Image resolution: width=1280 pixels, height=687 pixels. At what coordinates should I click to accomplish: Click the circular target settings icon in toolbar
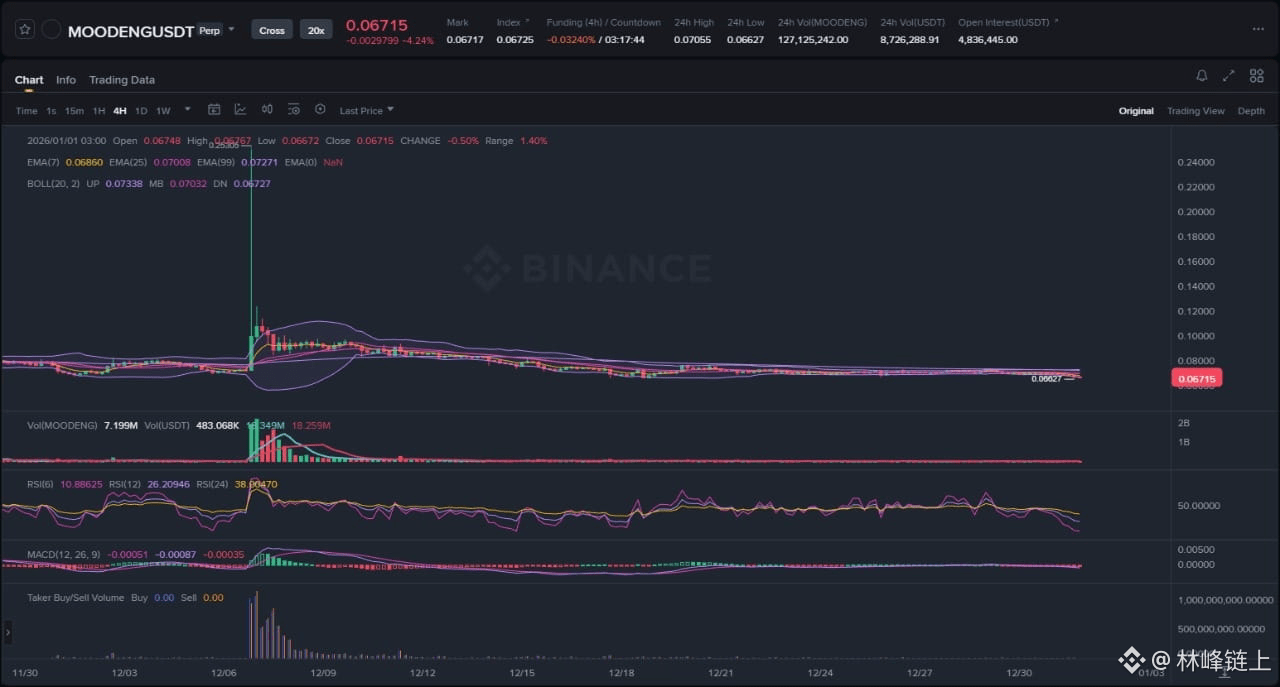pyautogui.click(x=320, y=110)
